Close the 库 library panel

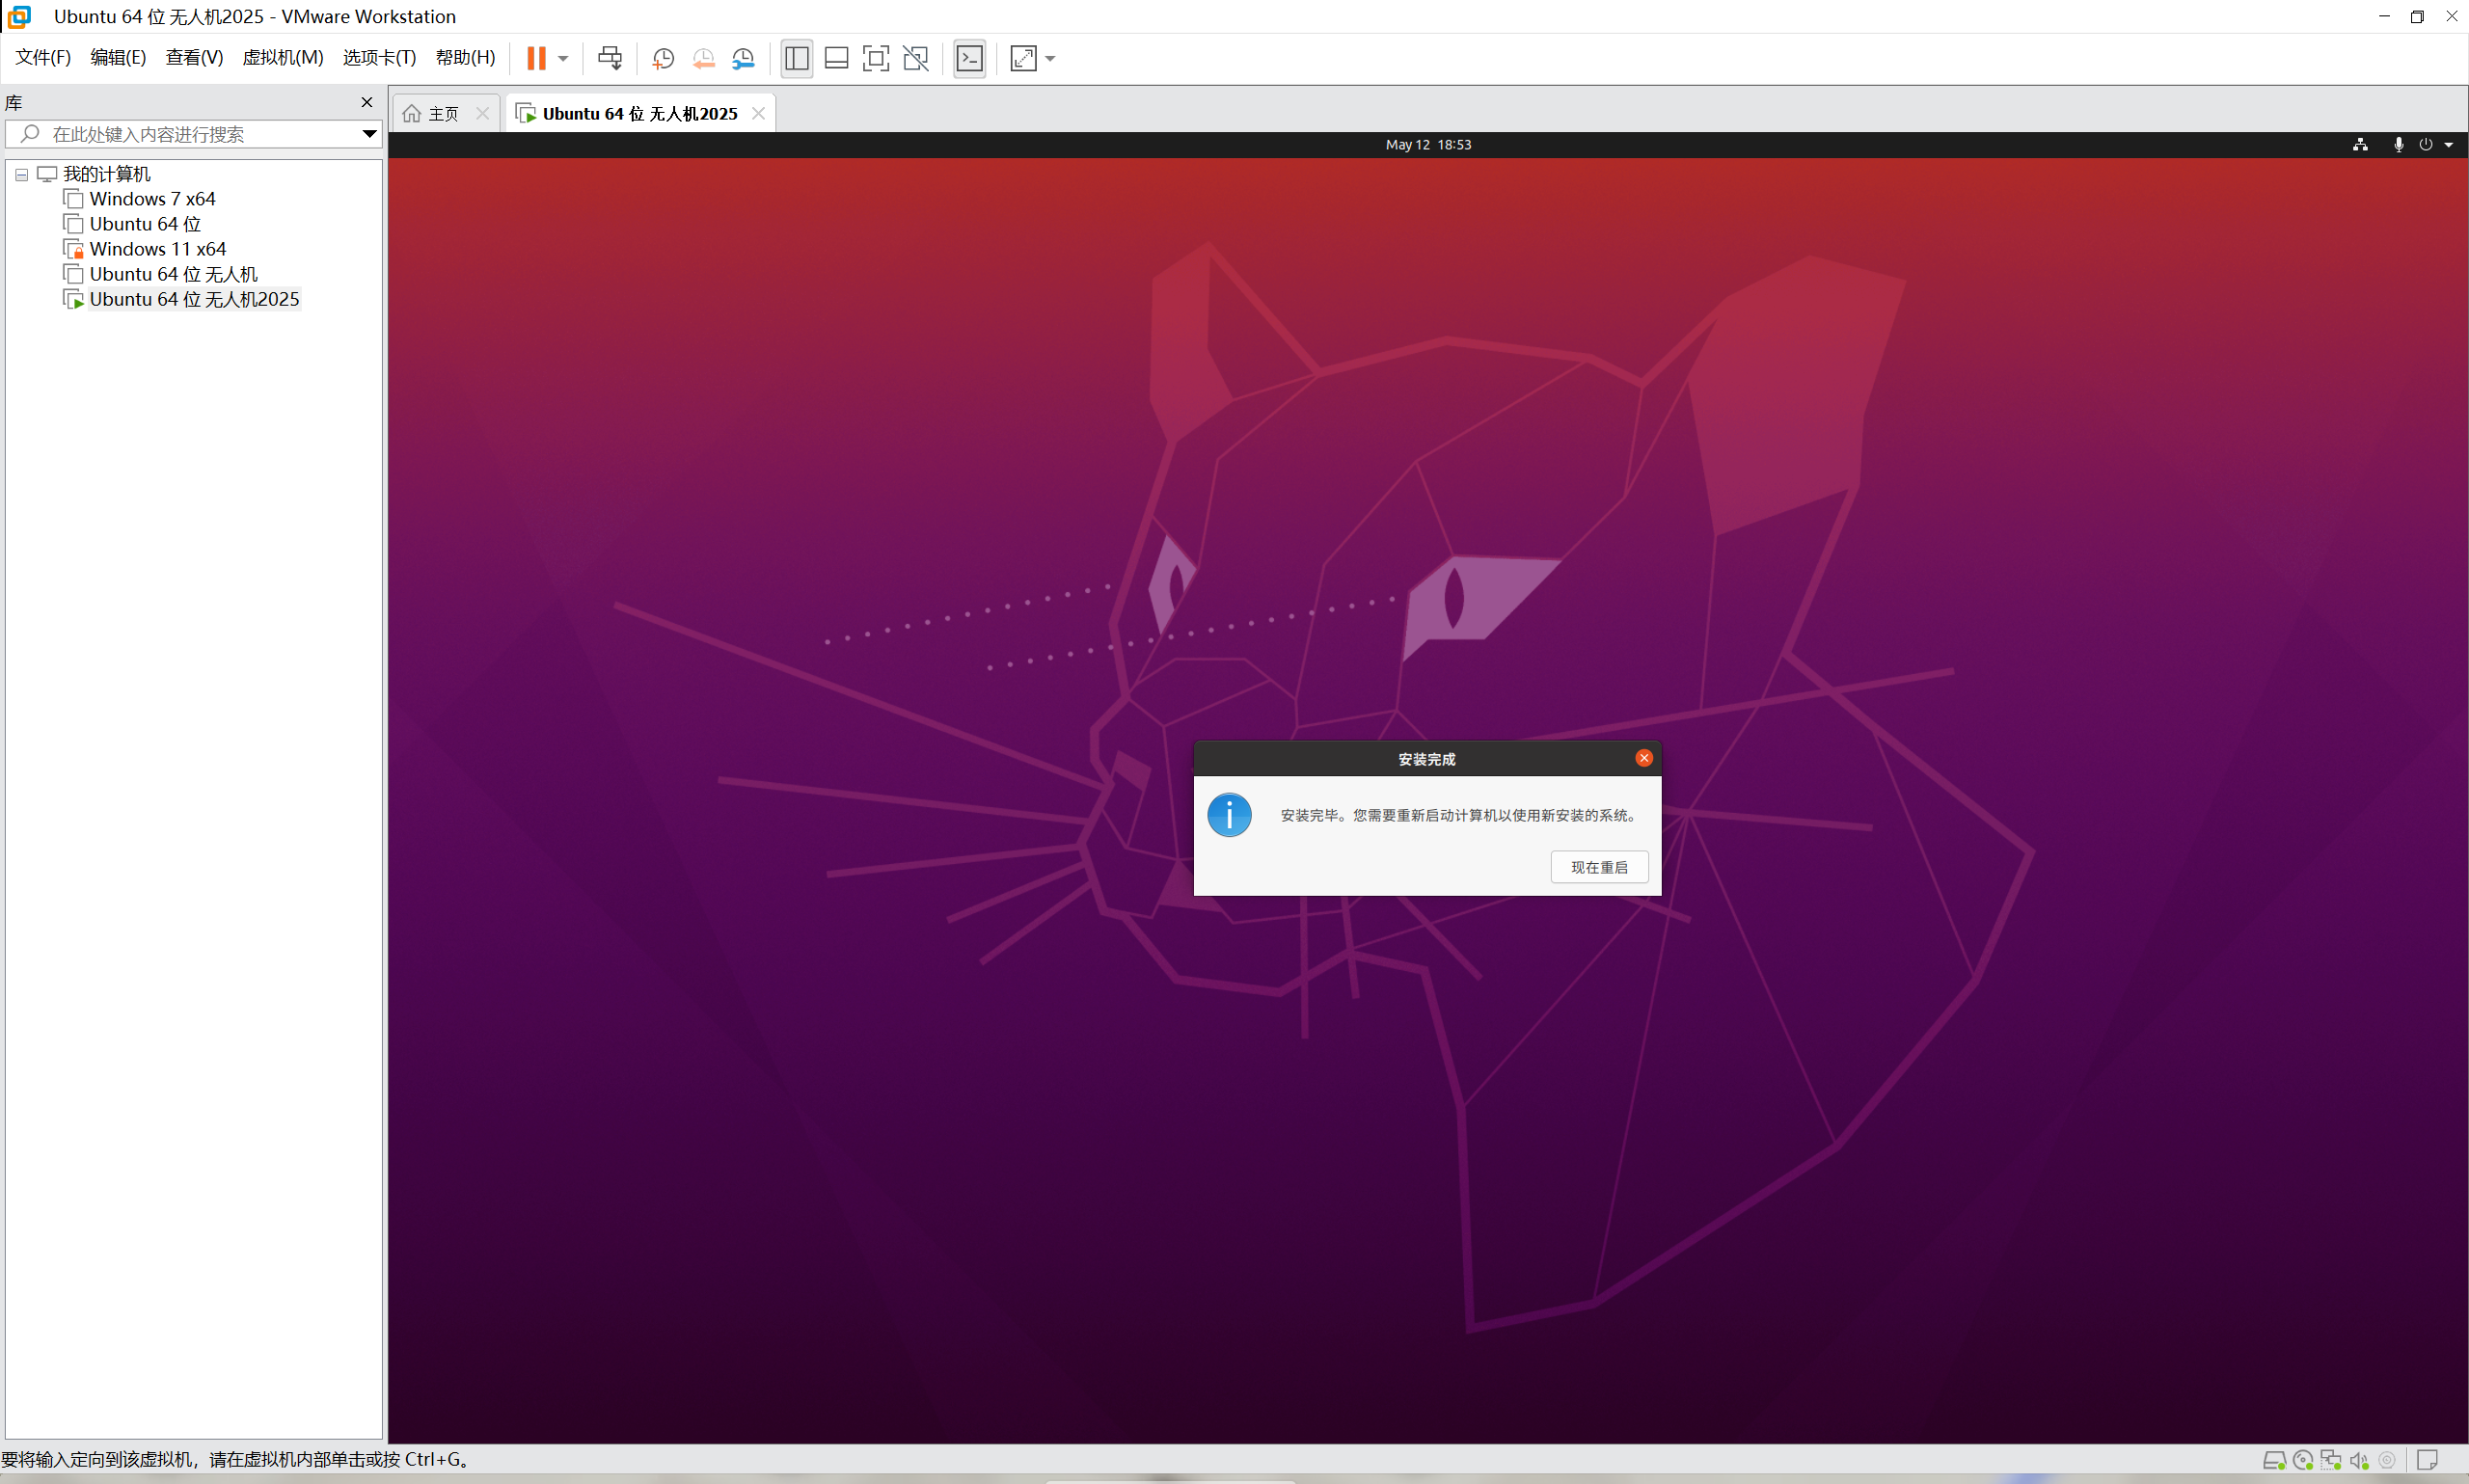(x=367, y=102)
